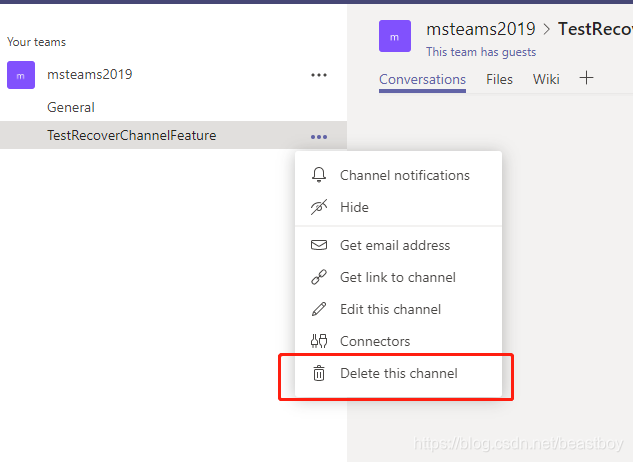Click msteams2019 in the header breadcrumb
This screenshot has width=633, height=462.
pos(481,29)
